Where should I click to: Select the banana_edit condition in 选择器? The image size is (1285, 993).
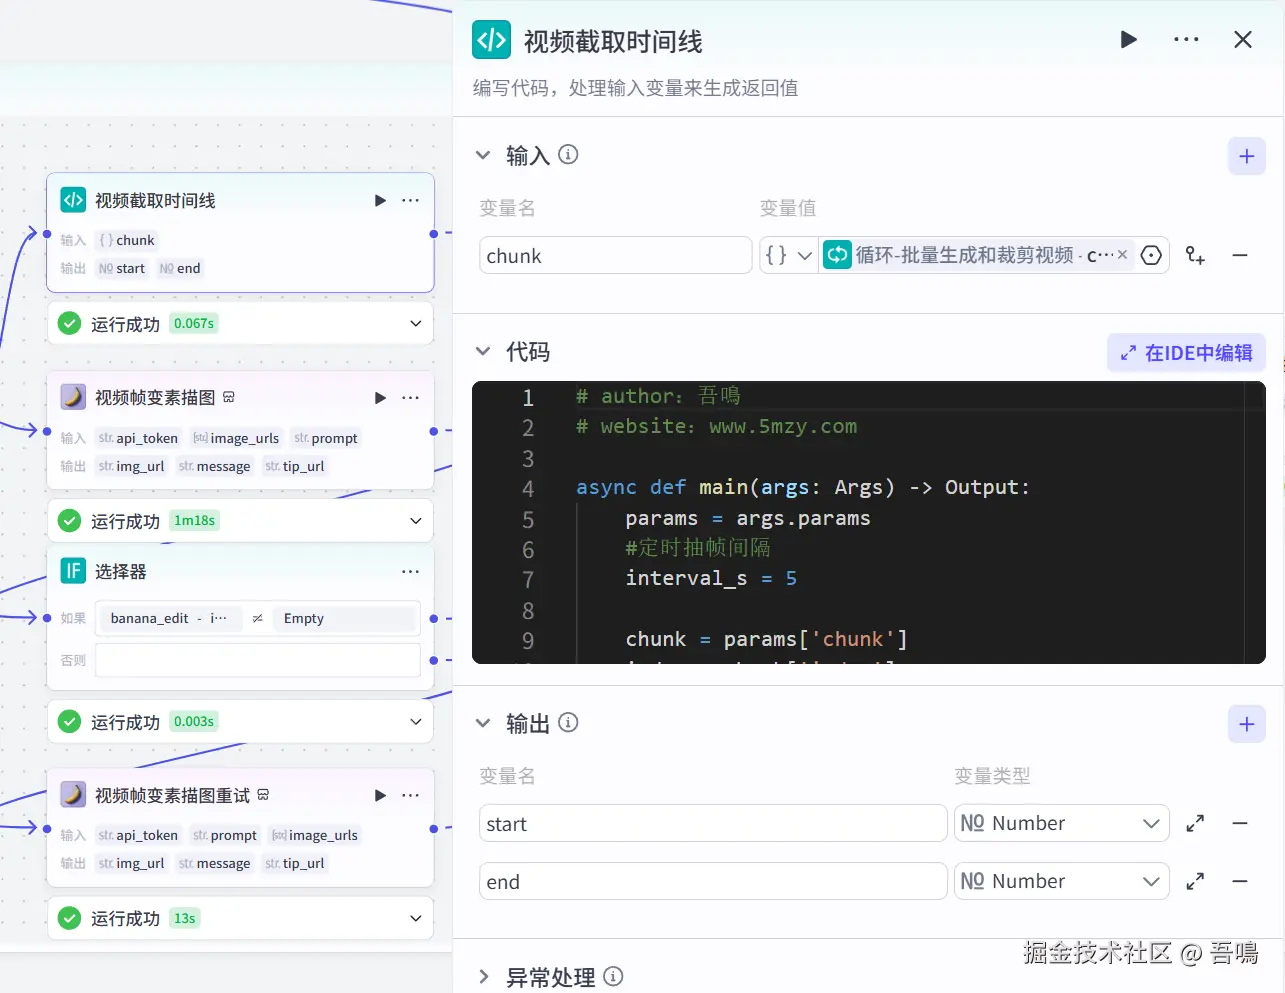[x=257, y=618]
